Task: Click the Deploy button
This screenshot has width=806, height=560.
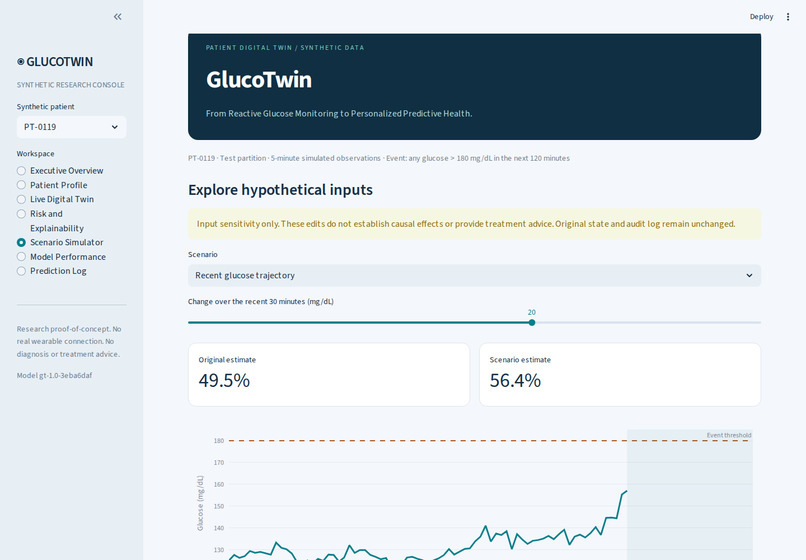Action: click(x=761, y=16)
